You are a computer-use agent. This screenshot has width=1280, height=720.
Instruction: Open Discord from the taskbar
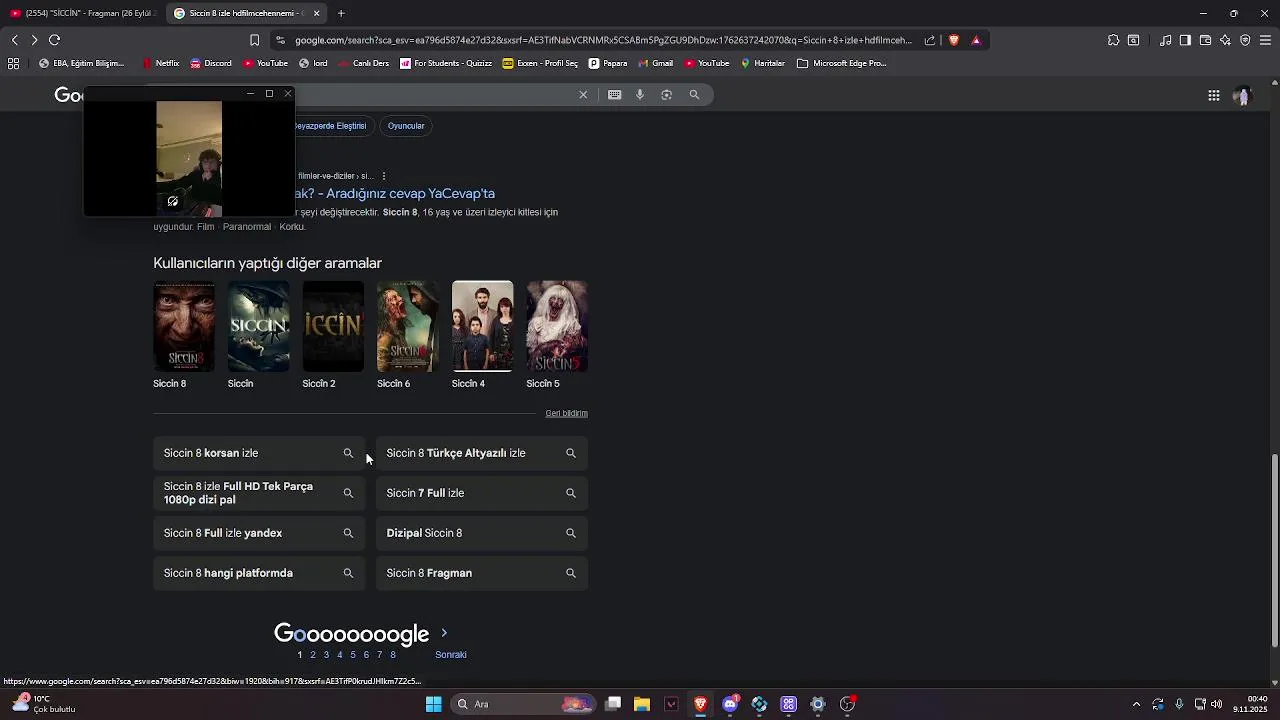(x=730, y=704)
